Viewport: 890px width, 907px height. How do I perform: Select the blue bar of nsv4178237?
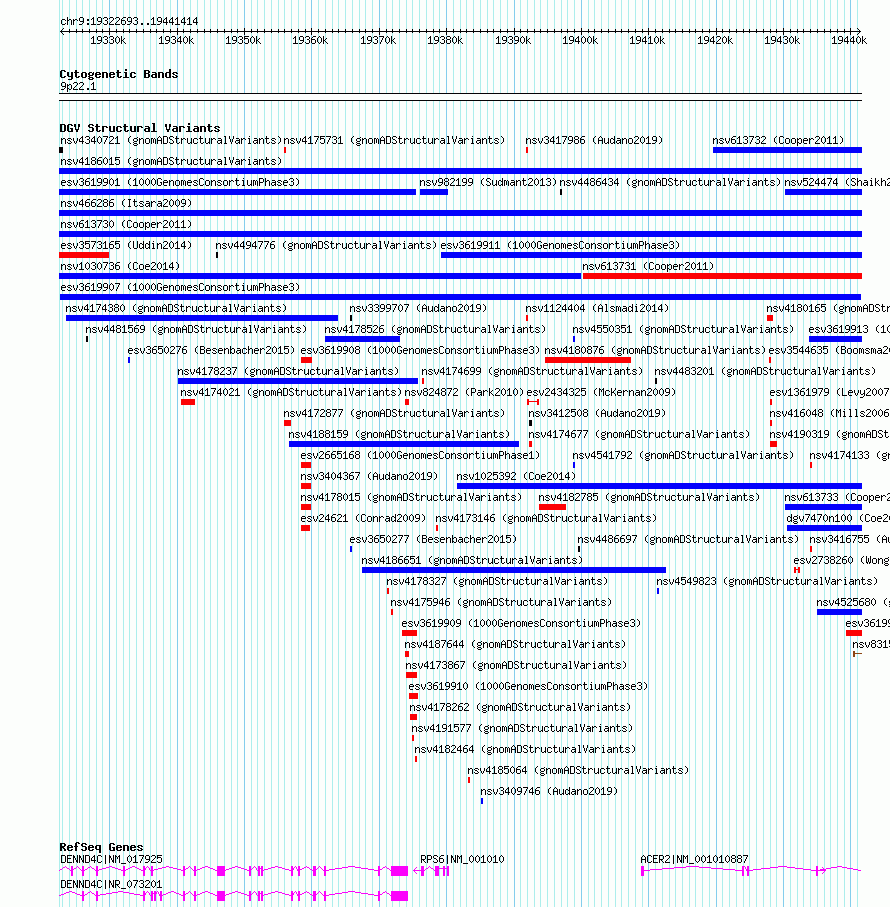click(298, 381)
